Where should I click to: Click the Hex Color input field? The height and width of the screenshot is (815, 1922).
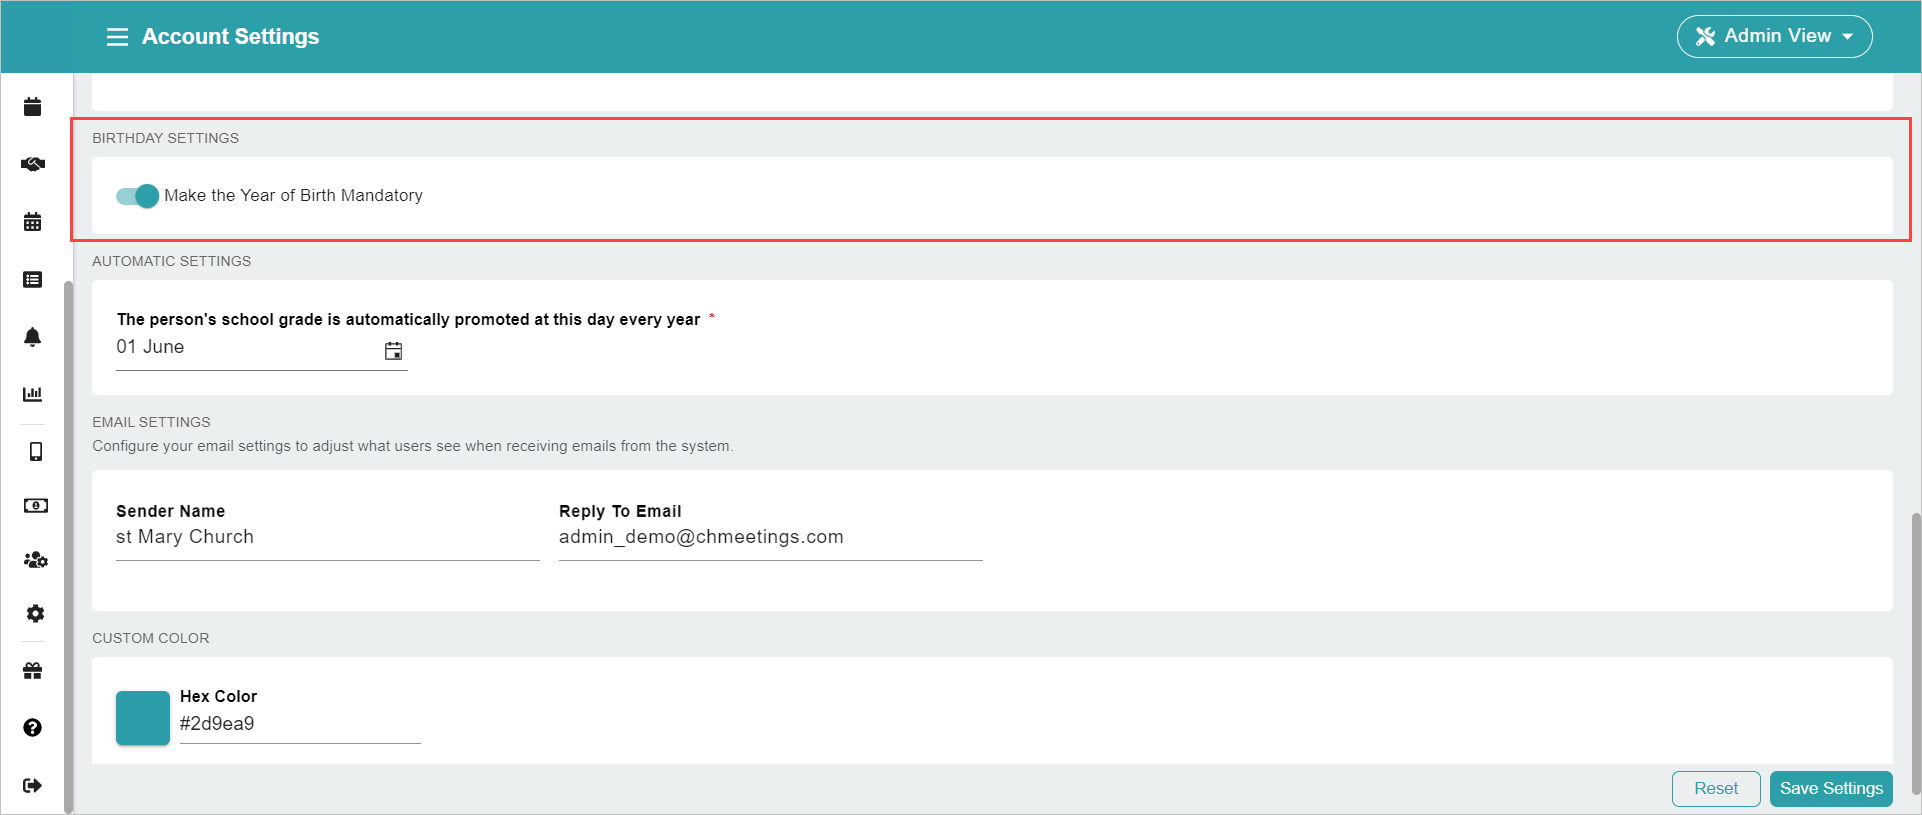300,725
